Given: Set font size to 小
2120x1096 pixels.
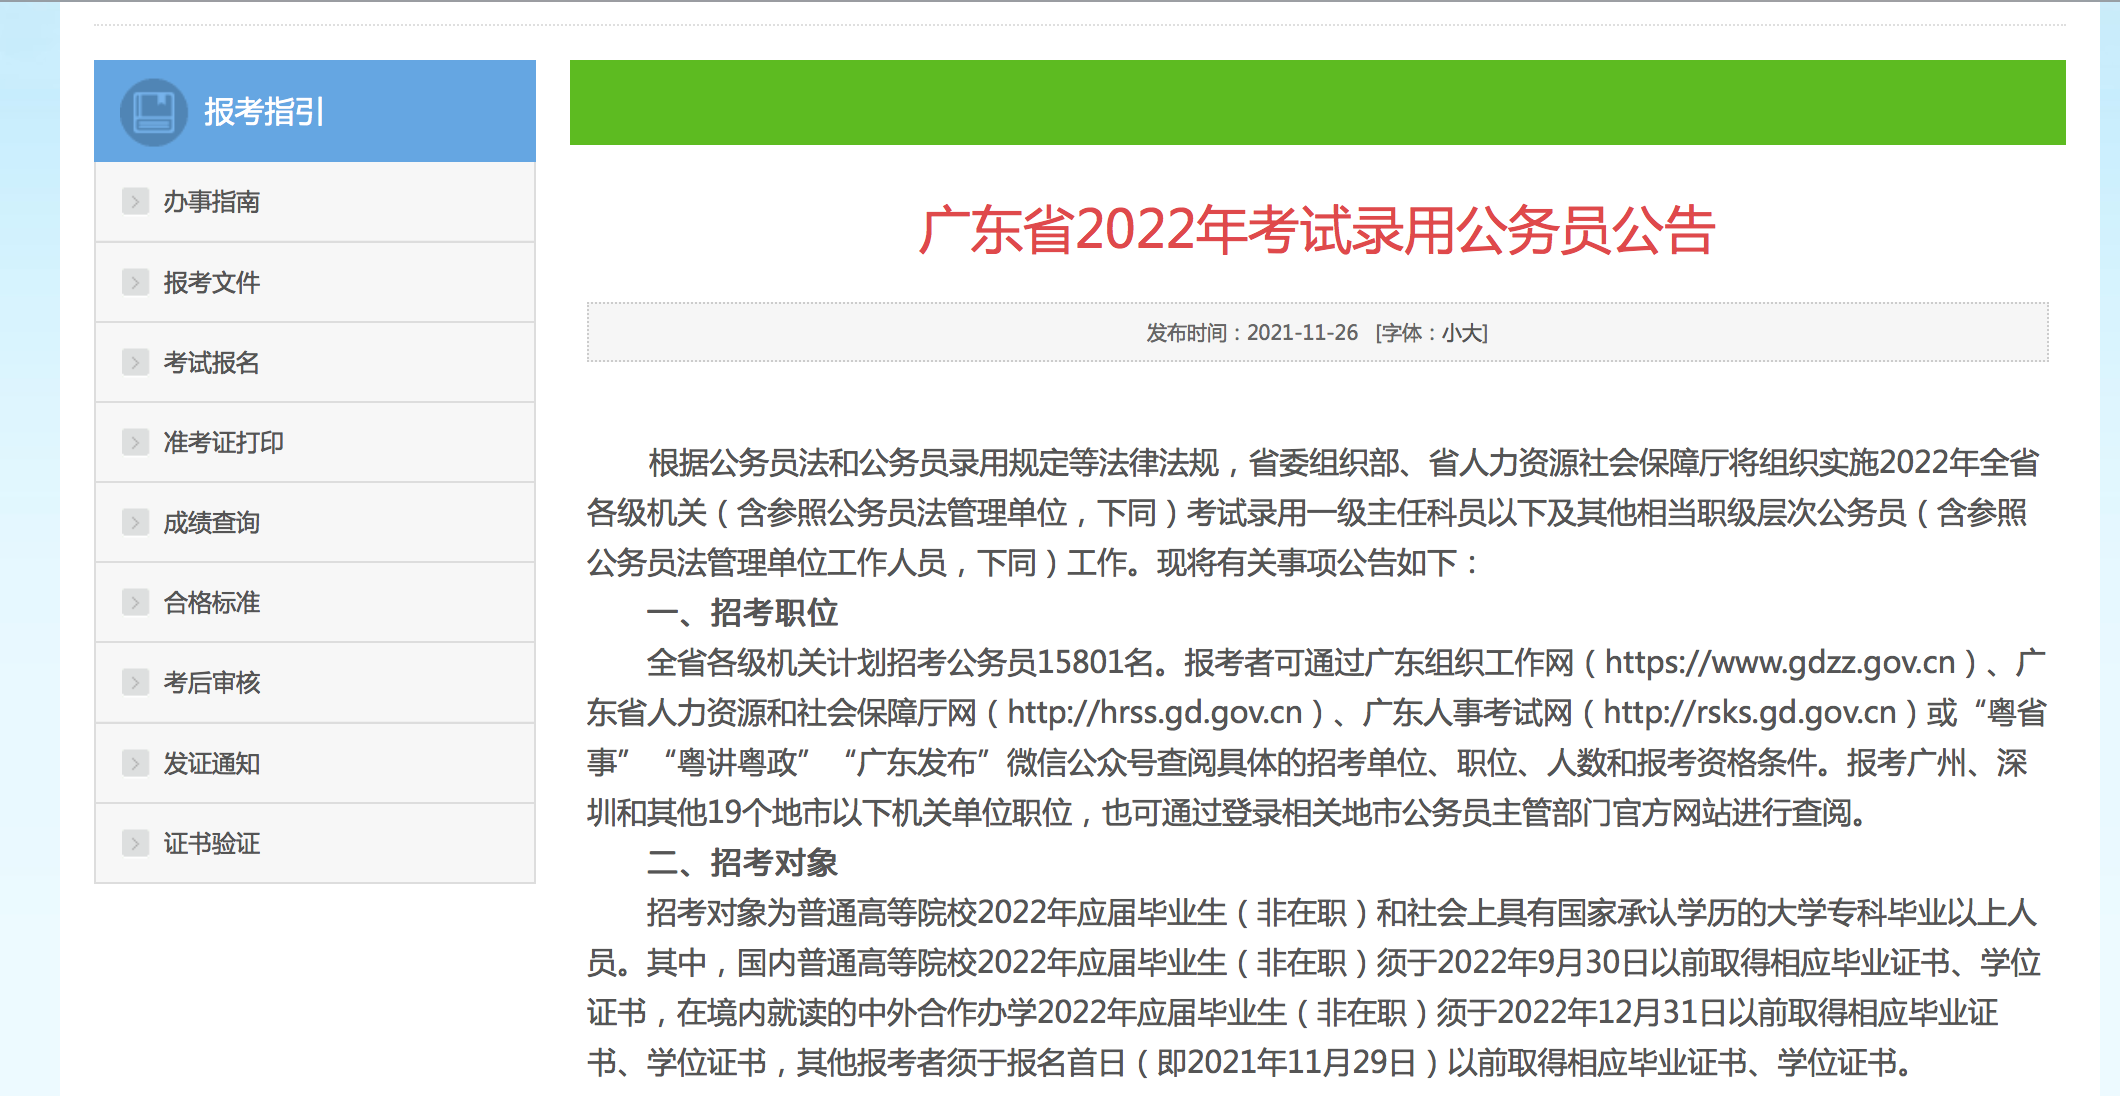Looking at the screenshot, I should coord(1451,333).
